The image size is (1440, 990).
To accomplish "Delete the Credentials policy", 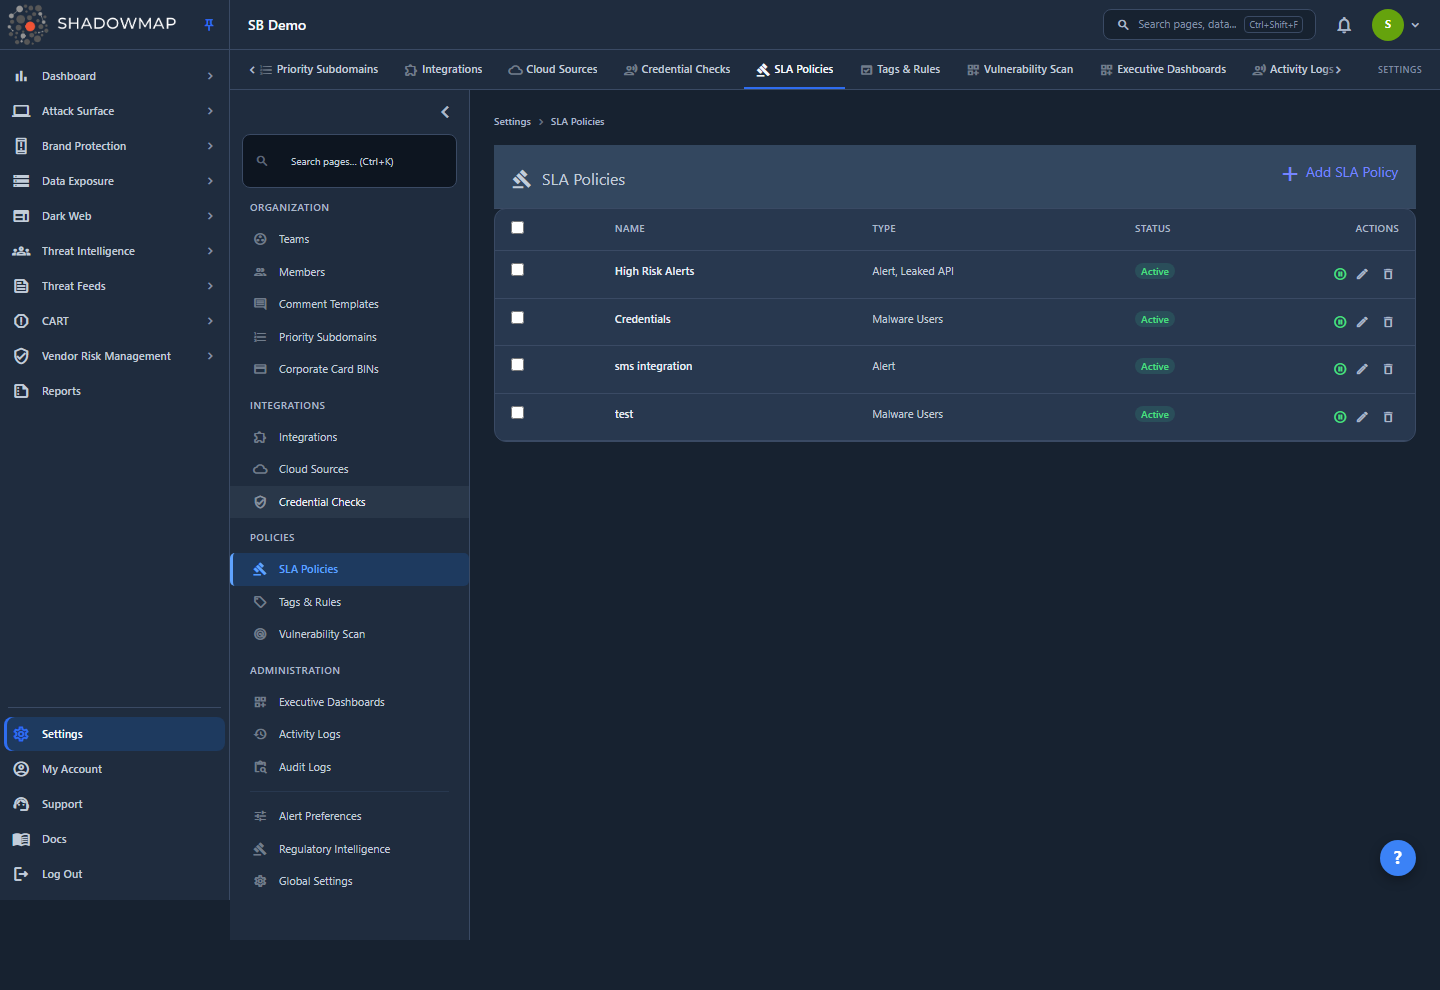I will 1388,322.
